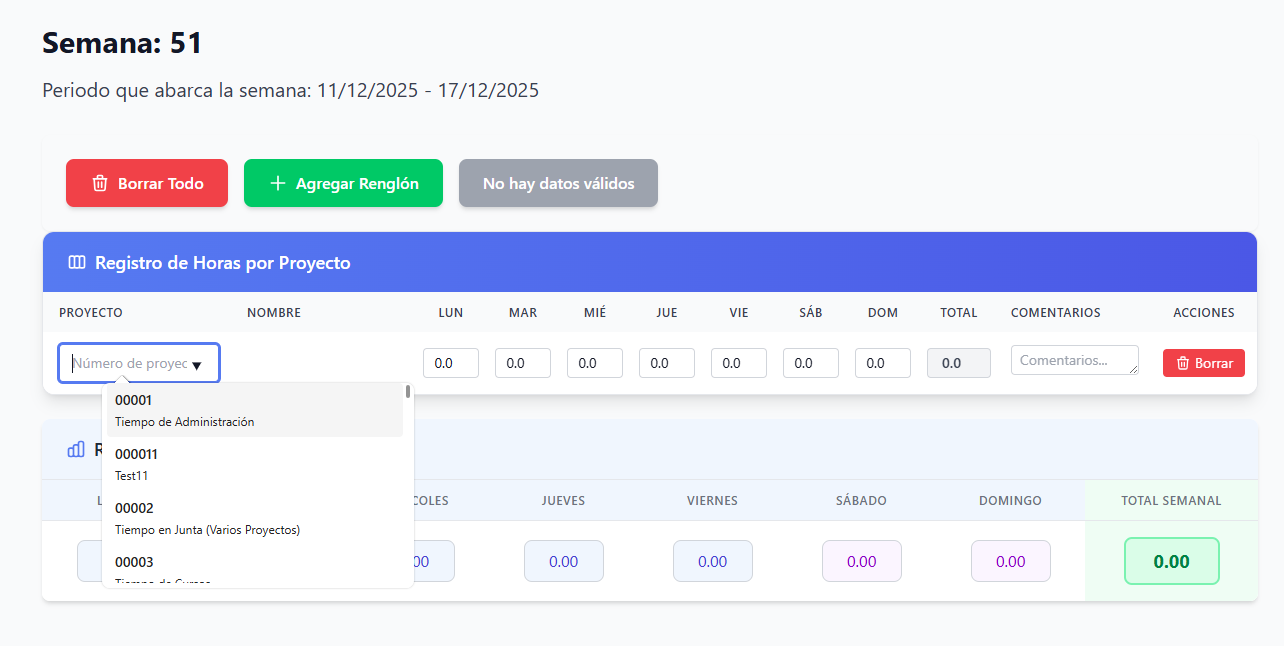Open the project number dropdown arrow

coord(197,365)
